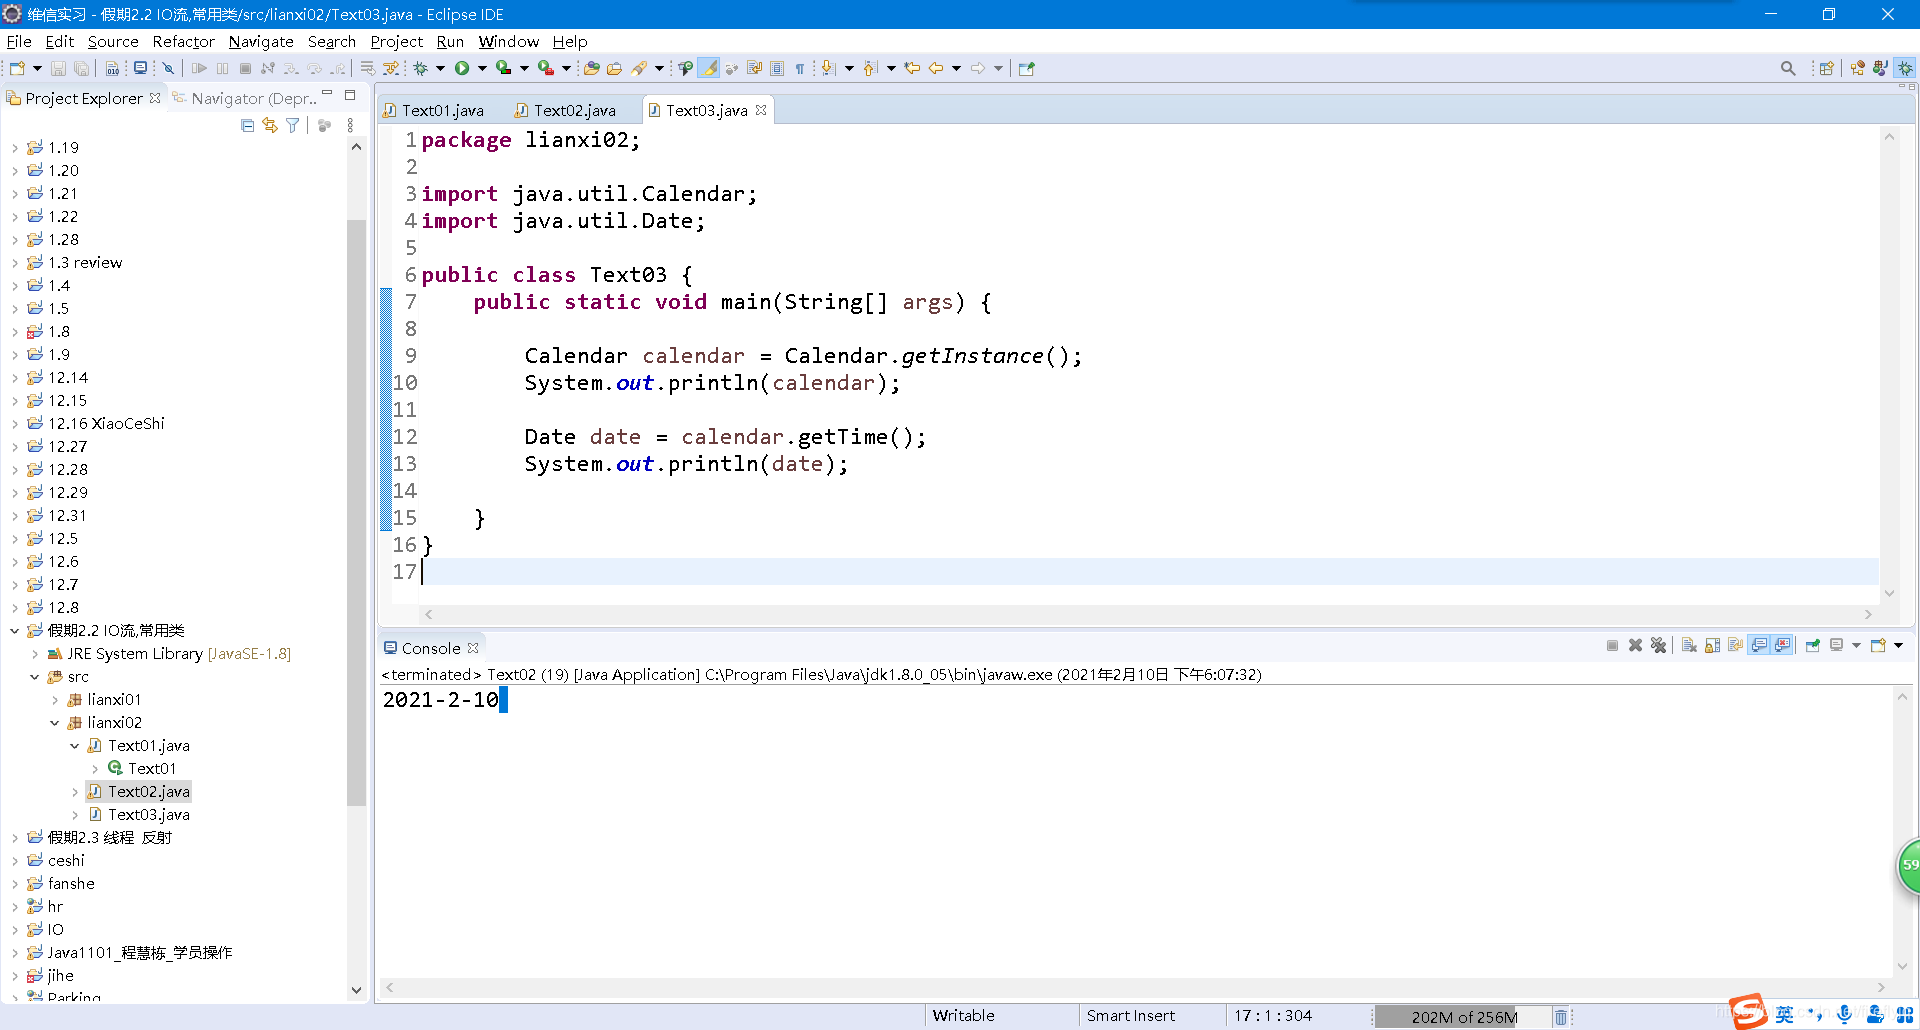1920x1030 pixels.
Task: Toggle Show Console on standard out
Action: pyautogui.click(x=1759, y=645)
